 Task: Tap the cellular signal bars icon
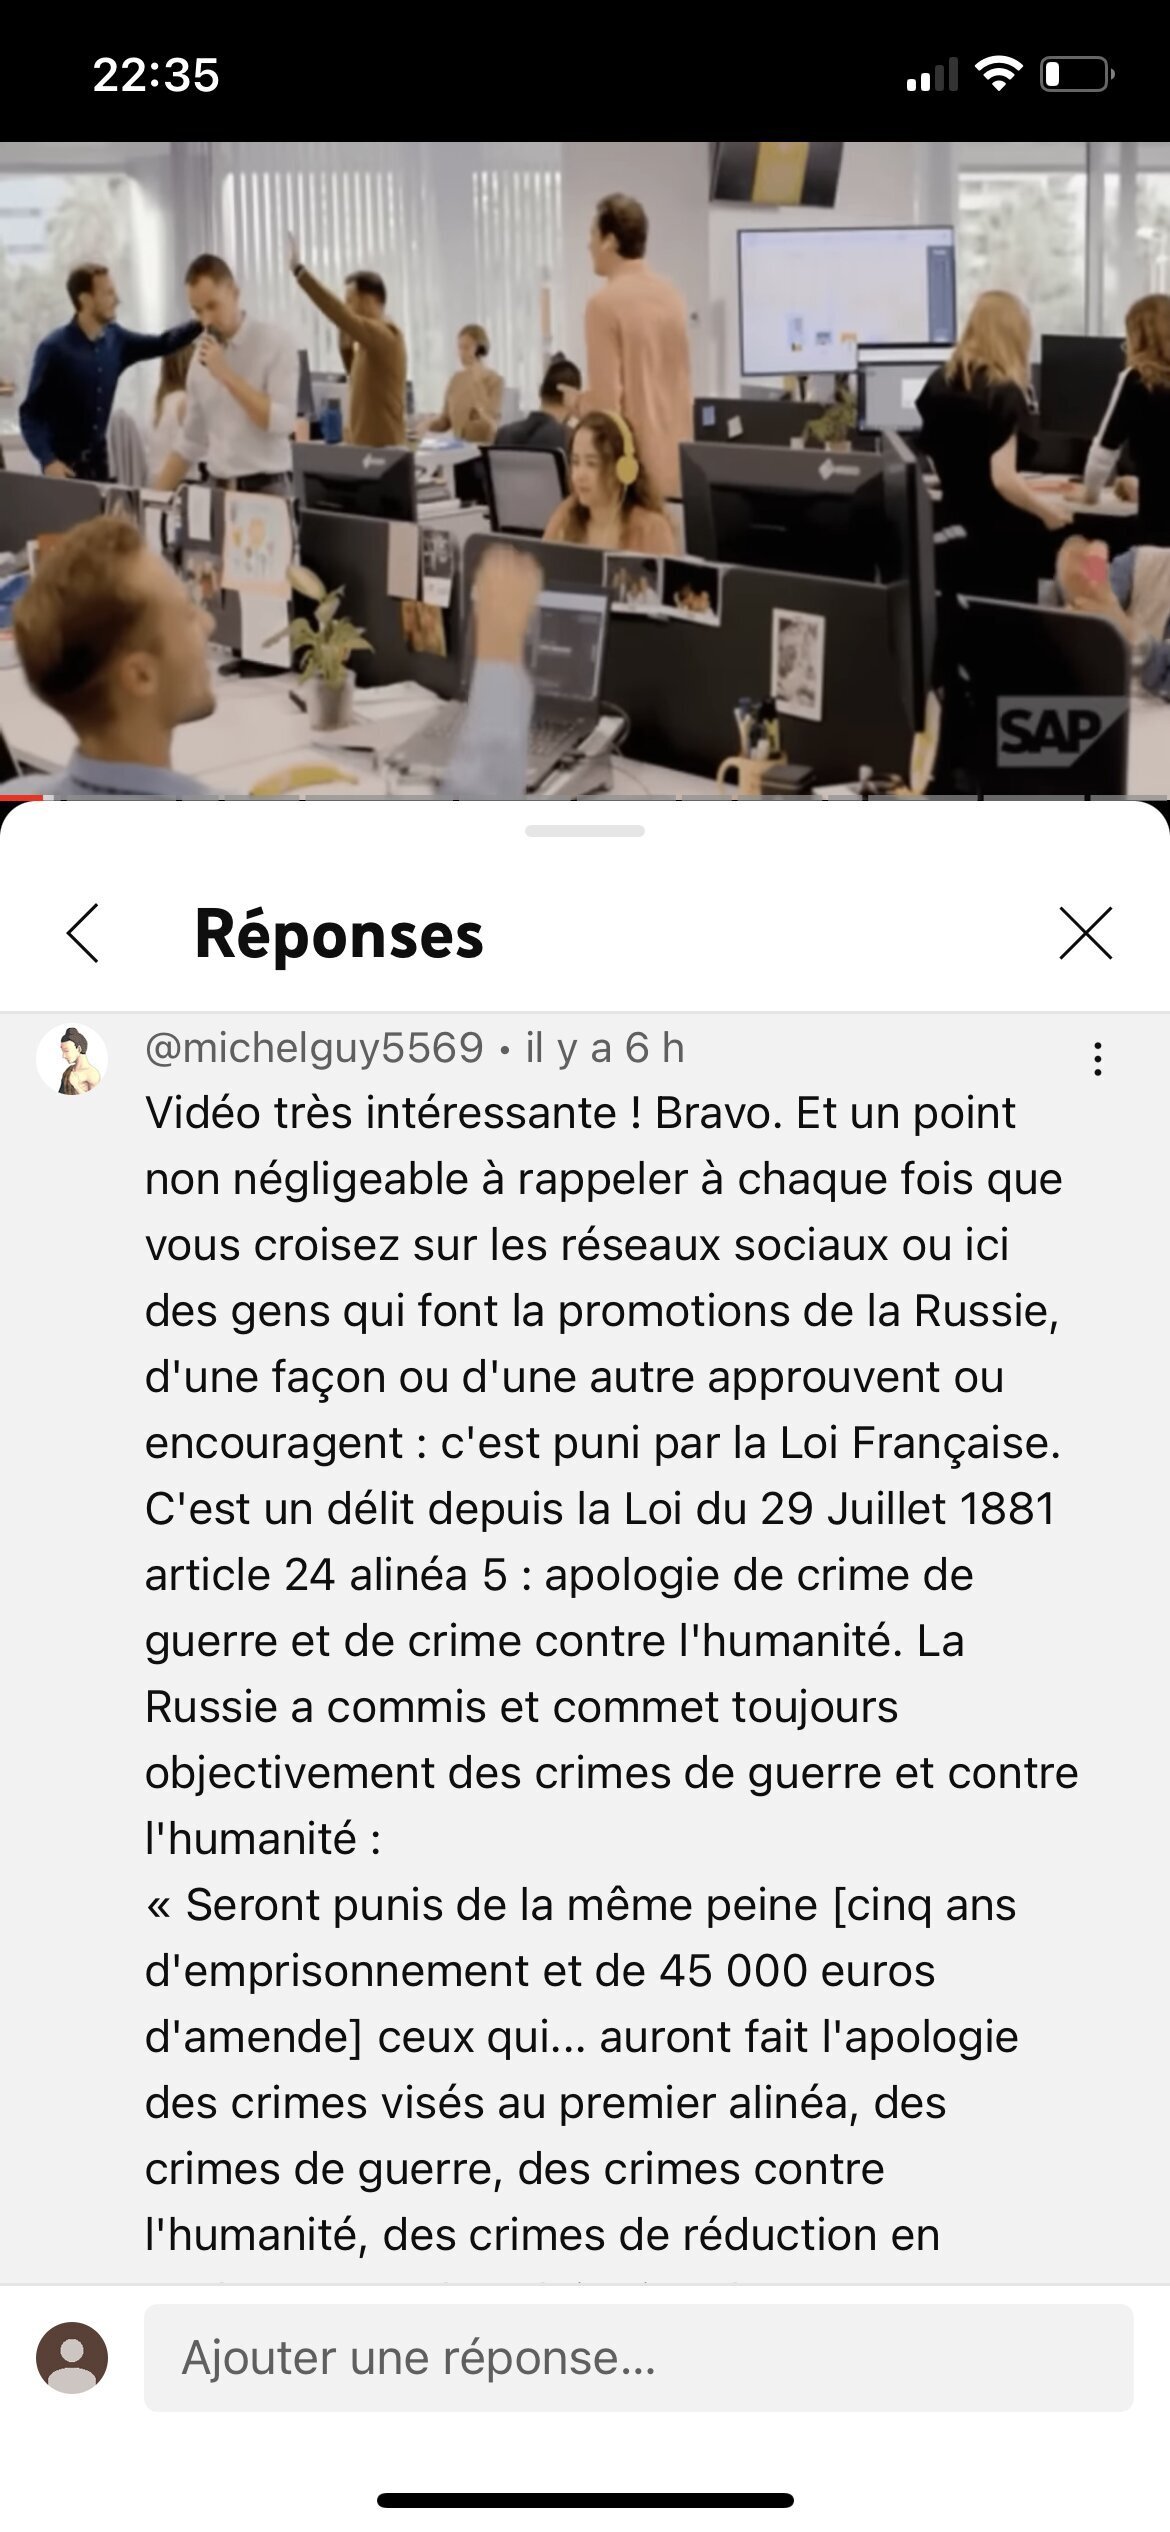pos(931,75)
